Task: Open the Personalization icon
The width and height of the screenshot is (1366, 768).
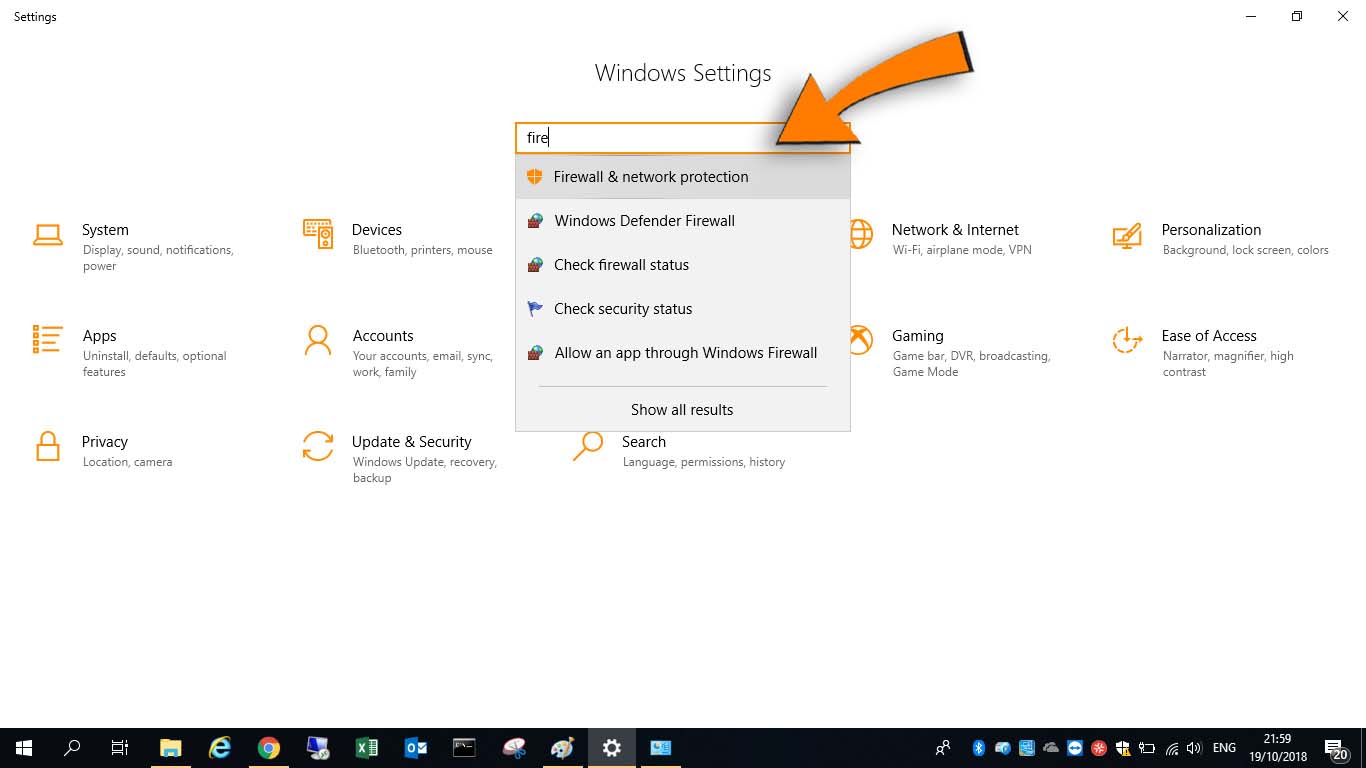Action: point(1127,235)
